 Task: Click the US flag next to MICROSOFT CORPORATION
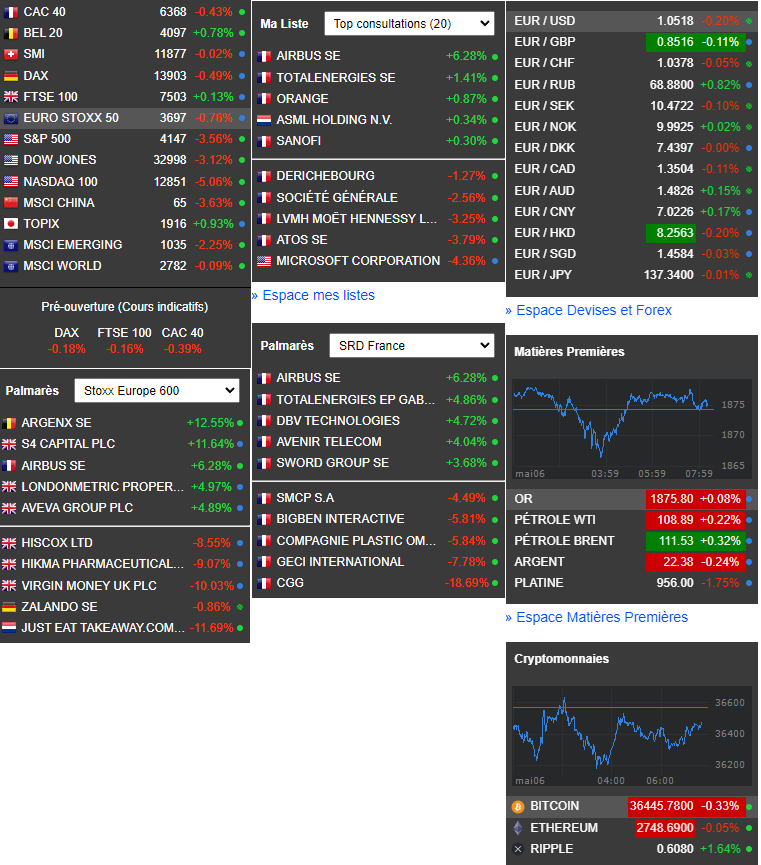(264, 261)
